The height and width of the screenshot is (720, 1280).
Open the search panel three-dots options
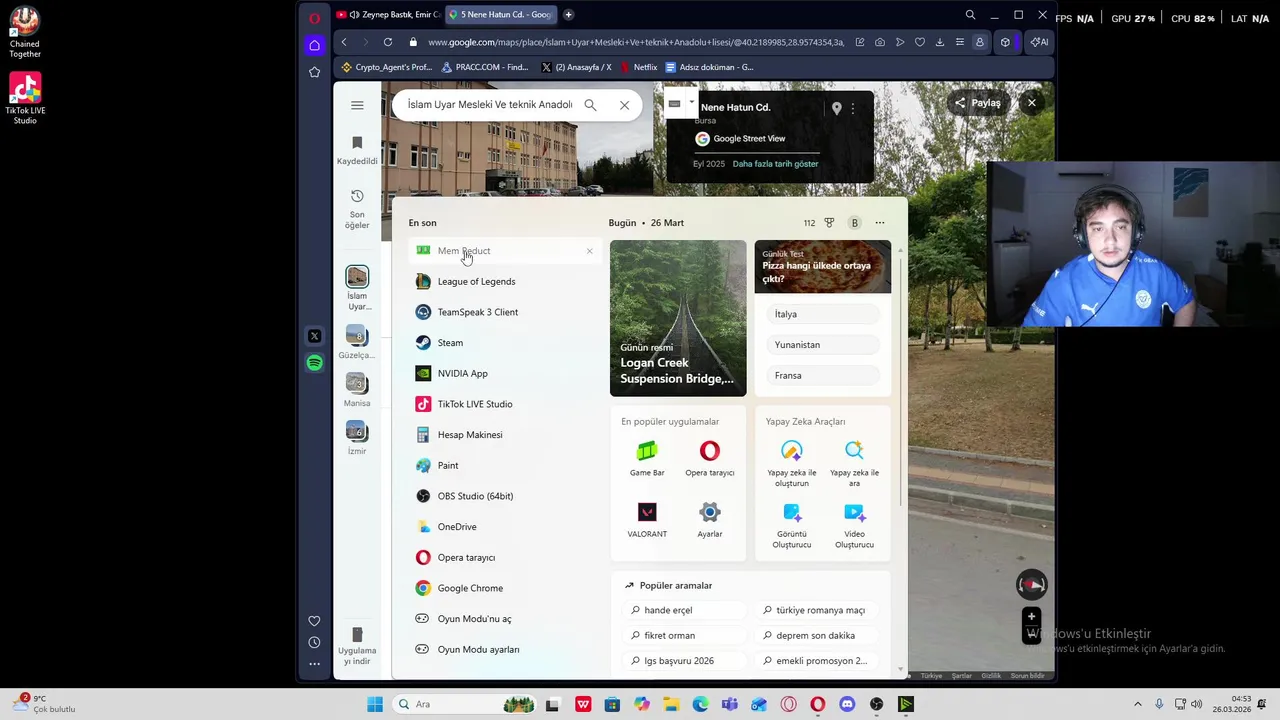[x=880, y=223]
